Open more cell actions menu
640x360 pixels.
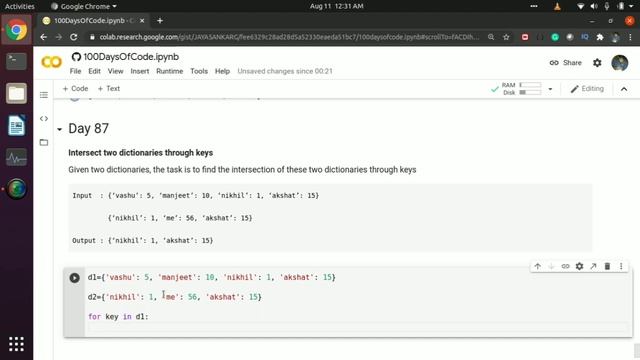pos(621,266)
